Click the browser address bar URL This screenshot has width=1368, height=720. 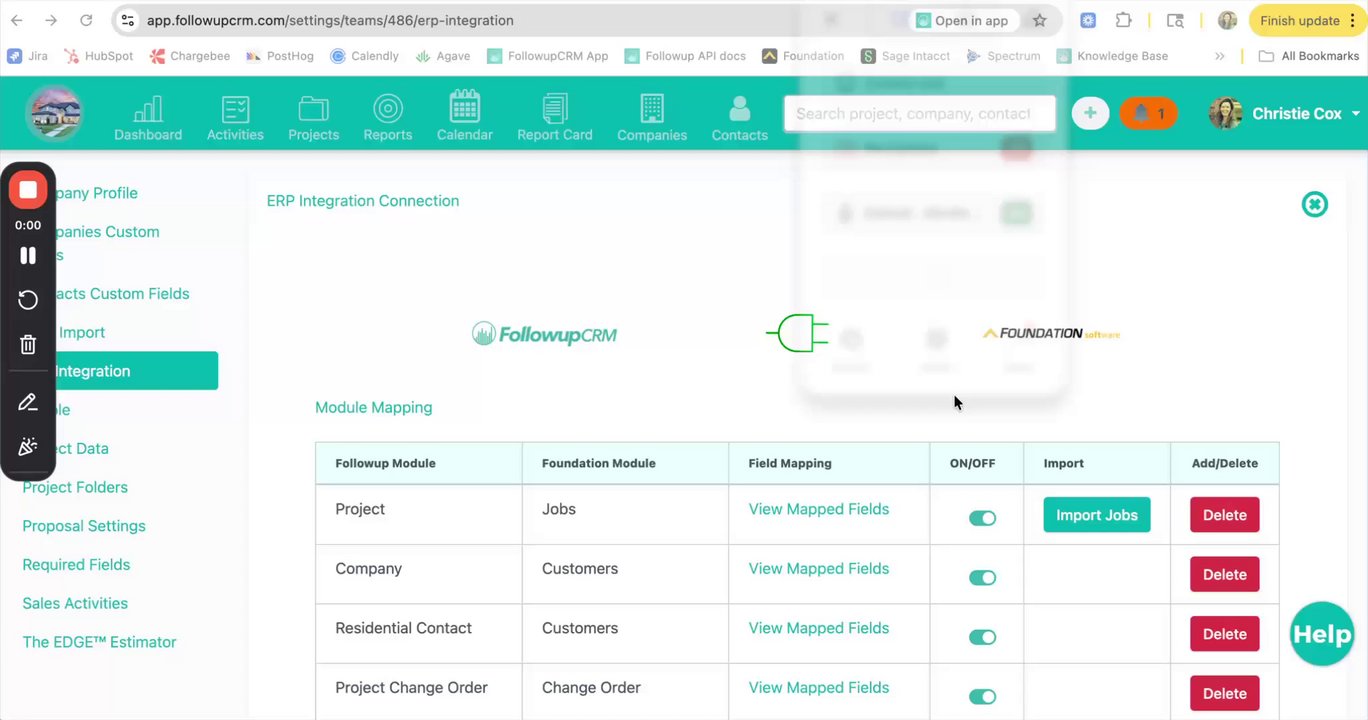coord(330,20)
